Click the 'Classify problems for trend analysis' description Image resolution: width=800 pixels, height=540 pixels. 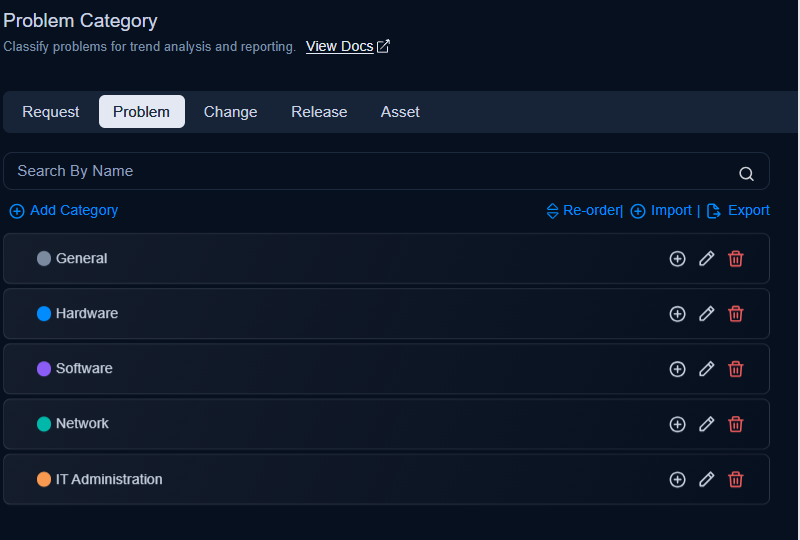(x=149, y=46)
